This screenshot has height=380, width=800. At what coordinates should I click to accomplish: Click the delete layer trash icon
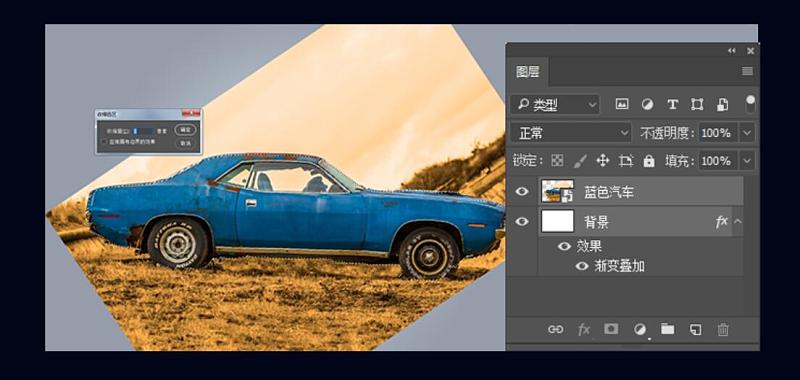click(723, 330)
